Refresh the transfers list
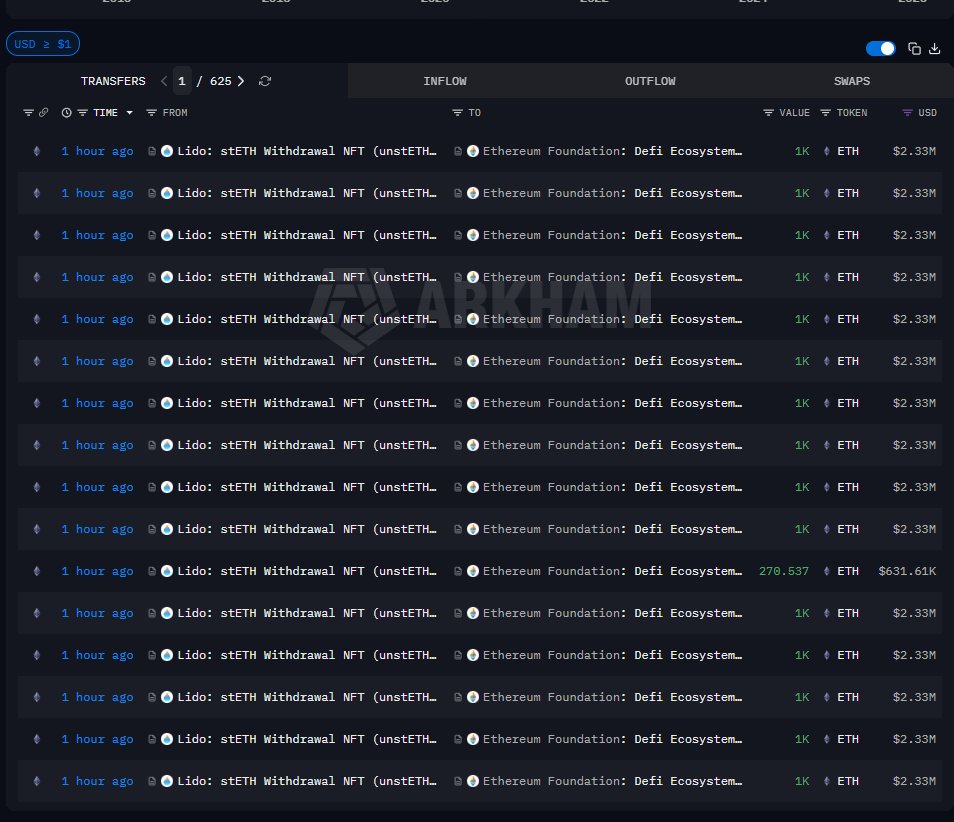 [x=265, y=81]
